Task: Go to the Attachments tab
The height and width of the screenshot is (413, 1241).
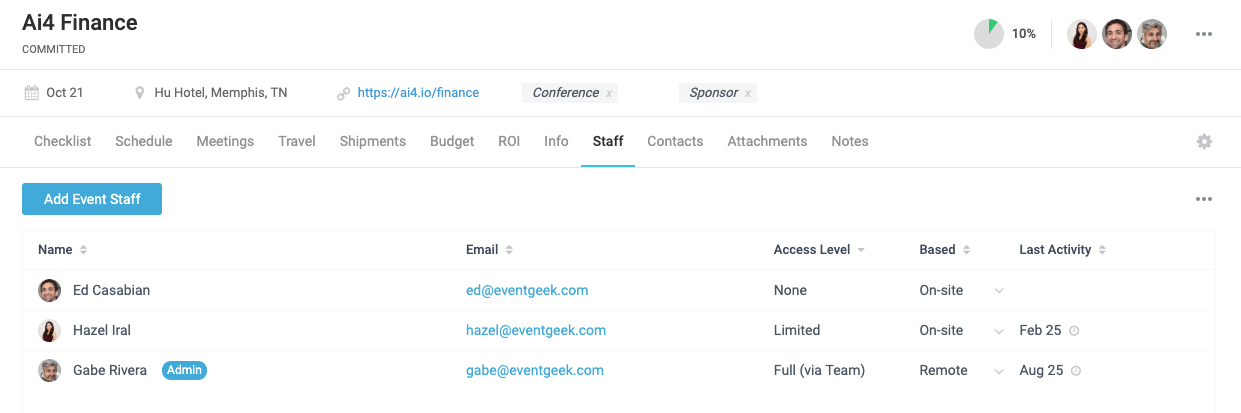Action: (x=767, y=142)
